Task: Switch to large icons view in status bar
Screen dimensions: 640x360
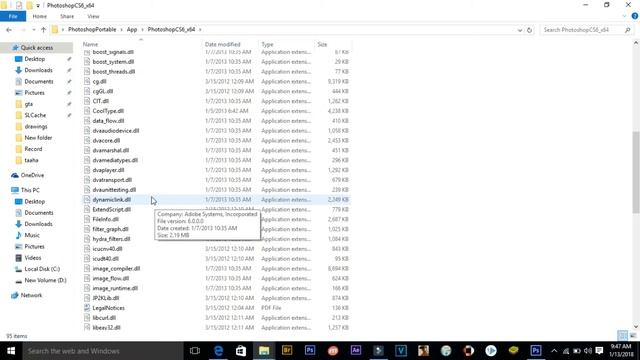Action: tap(633, 336)
